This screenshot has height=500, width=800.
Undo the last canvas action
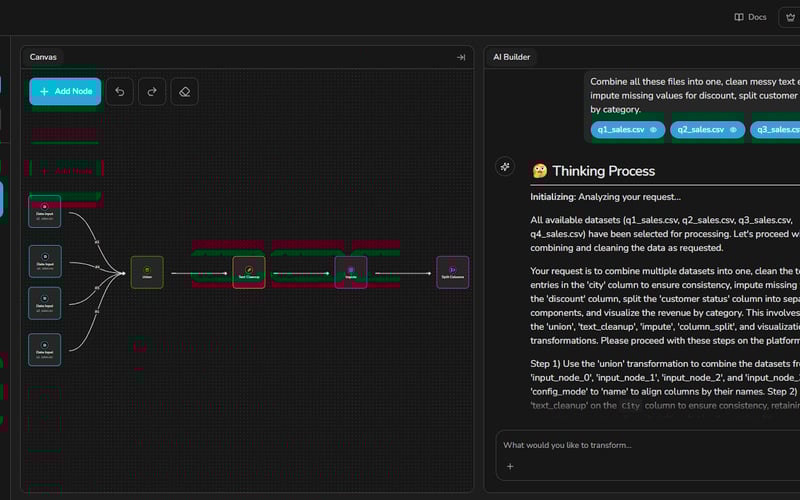click(120, 92)
